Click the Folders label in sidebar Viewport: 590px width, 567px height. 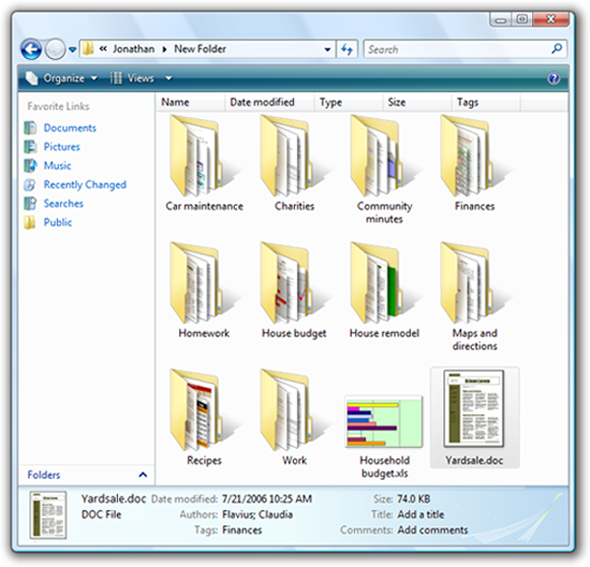pyautogui.click(x=44, y=475)
